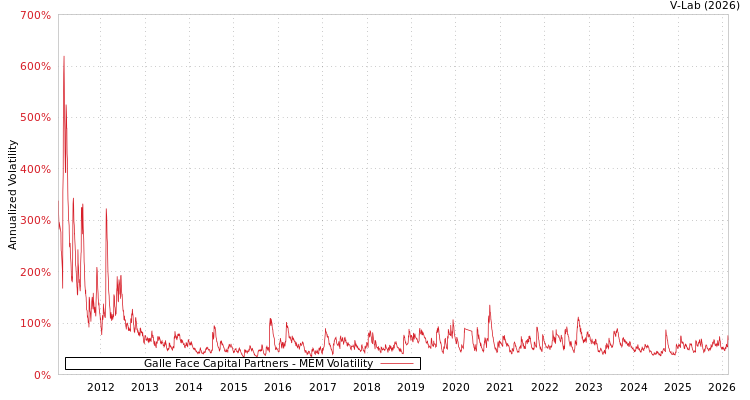This screenshot has width=750, height=400.
Task: Click the Annualized Volatility axis title
Action: pos(12,195)
